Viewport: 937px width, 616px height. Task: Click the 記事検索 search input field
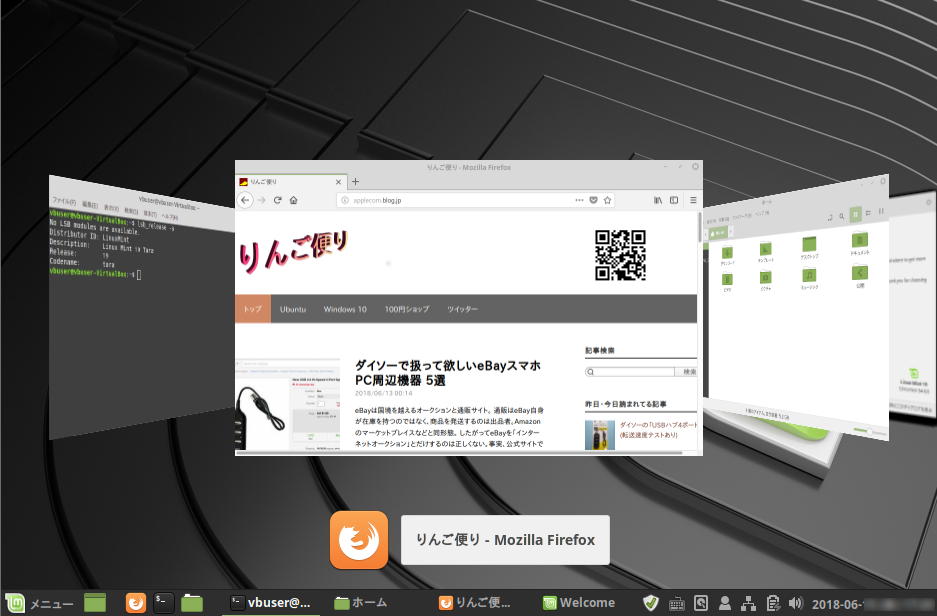pos(630,372)
